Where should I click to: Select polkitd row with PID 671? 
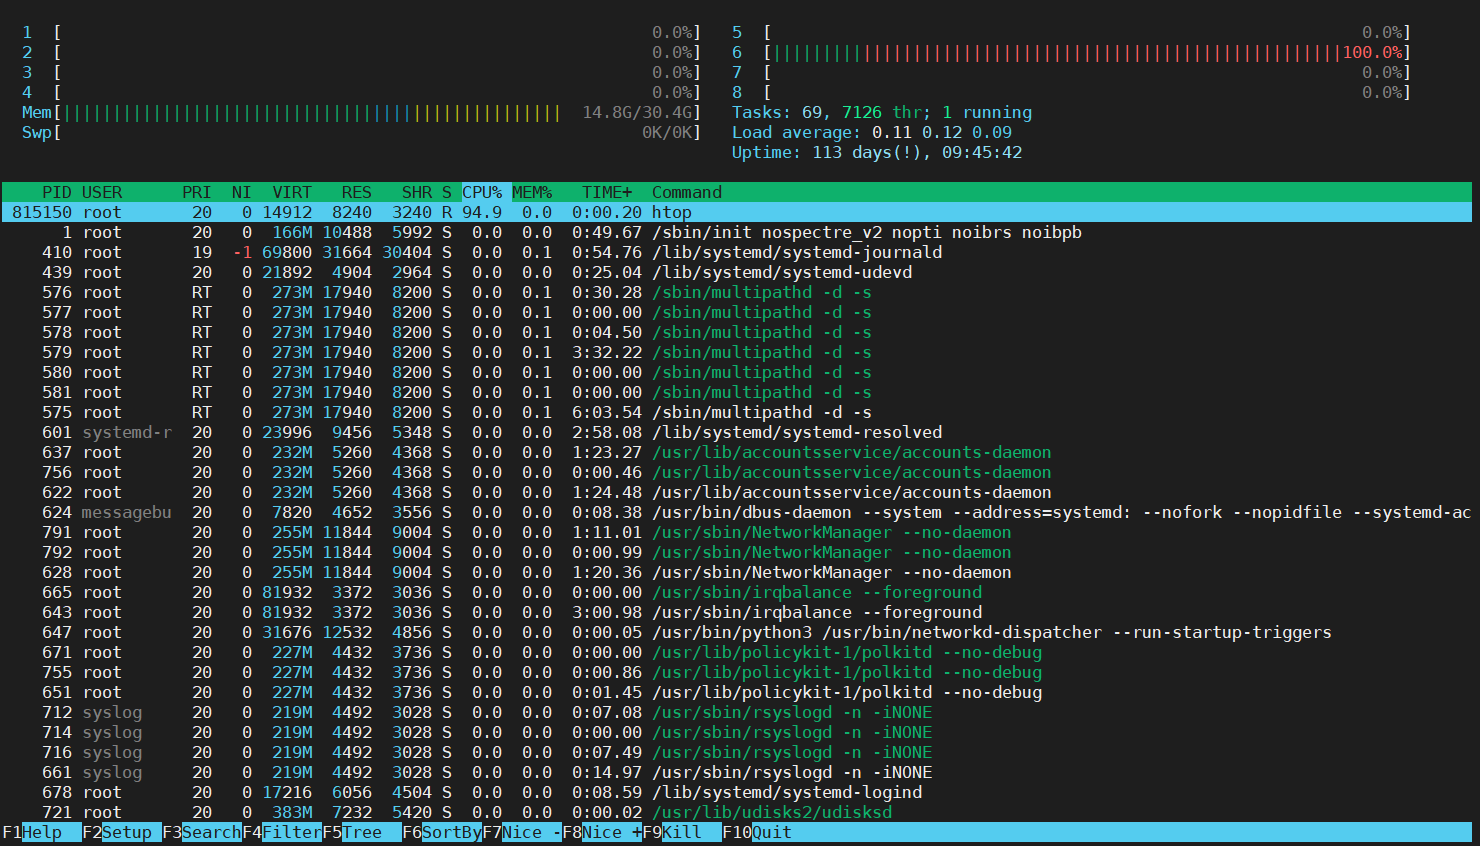click(x=737, y=652)
